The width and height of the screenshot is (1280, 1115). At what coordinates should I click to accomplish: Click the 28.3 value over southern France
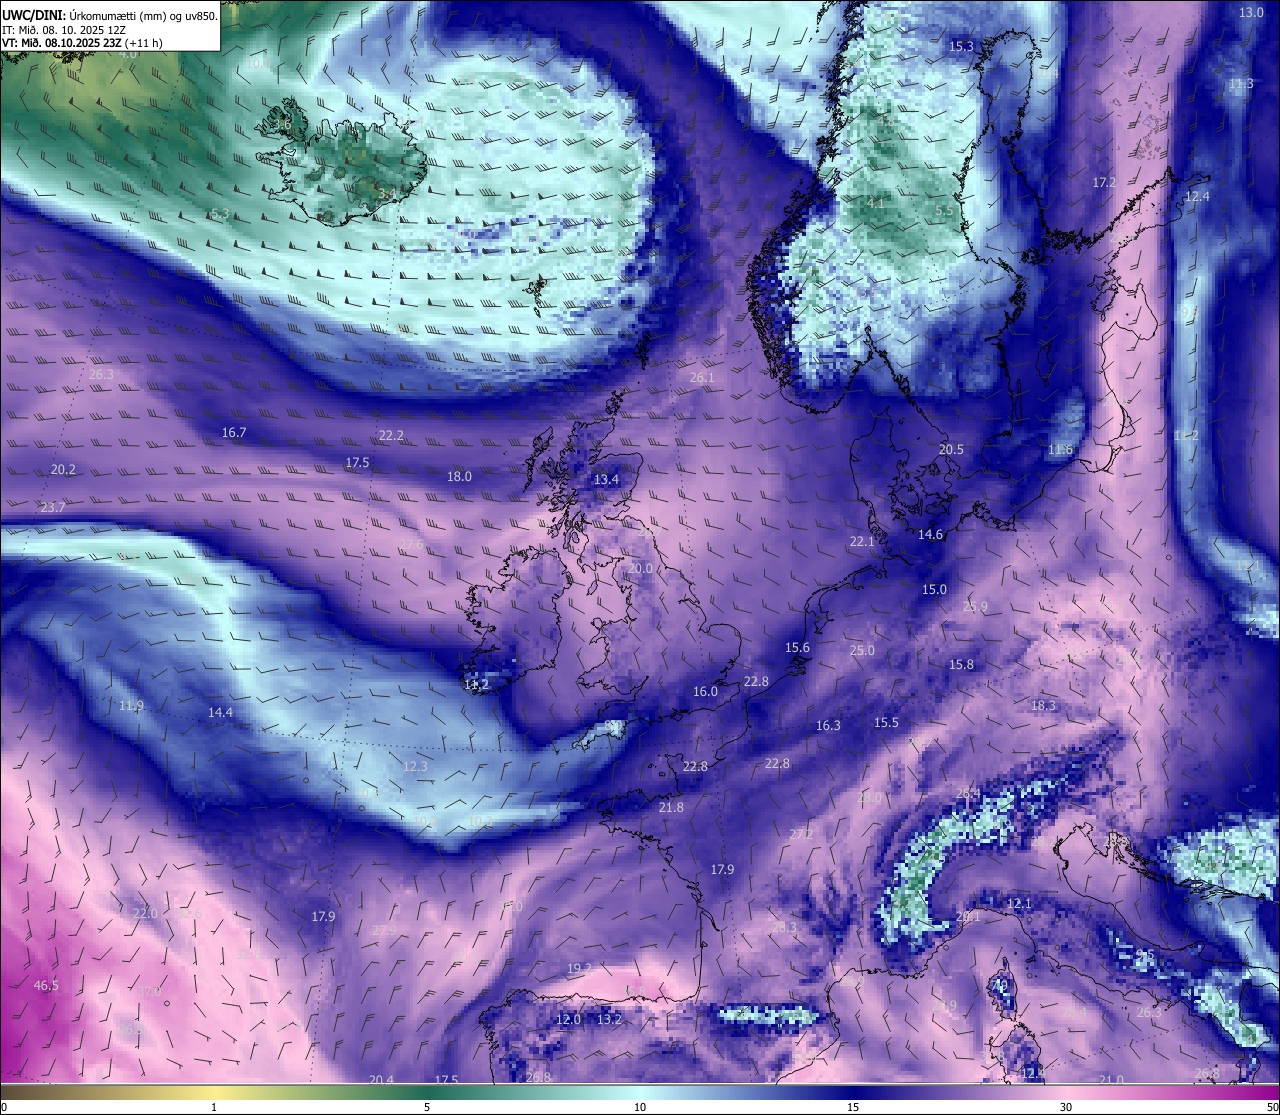pyautogui.click(x=784, y=928)
